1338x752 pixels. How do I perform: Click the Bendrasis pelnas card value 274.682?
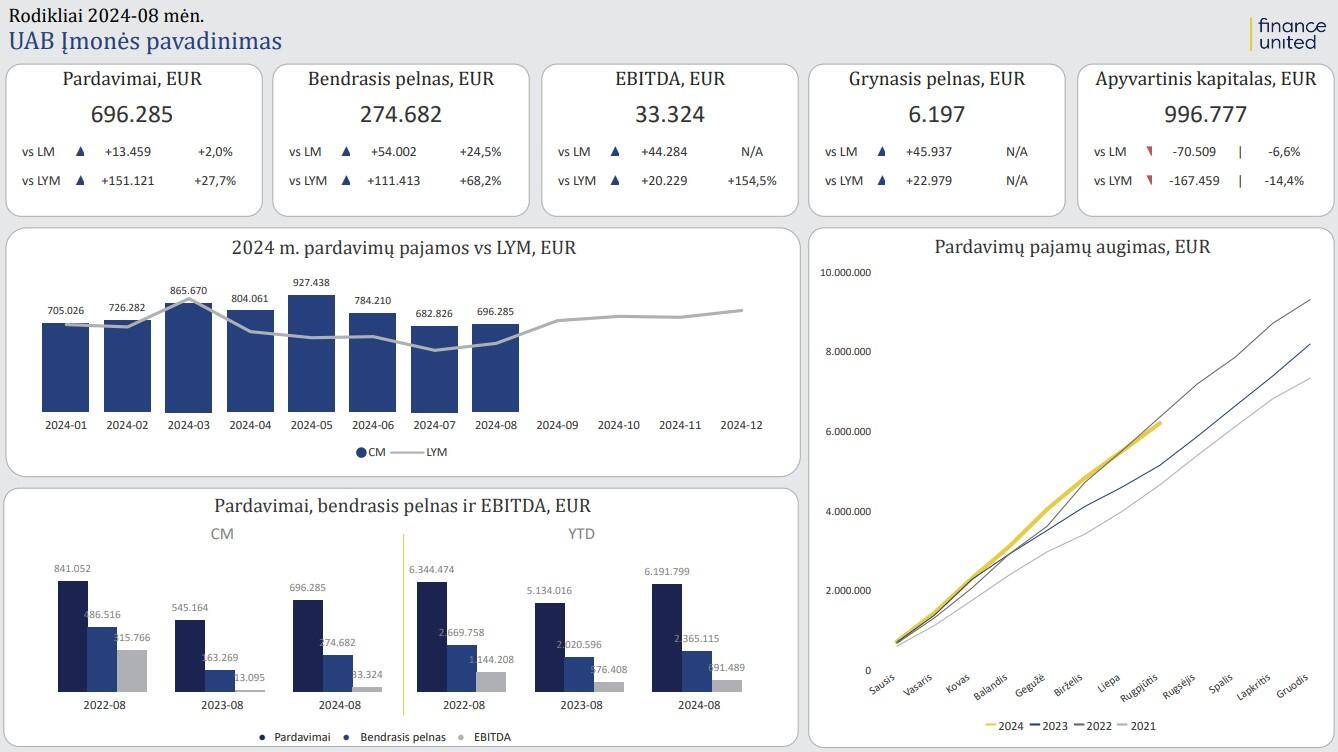coord(401,114)
